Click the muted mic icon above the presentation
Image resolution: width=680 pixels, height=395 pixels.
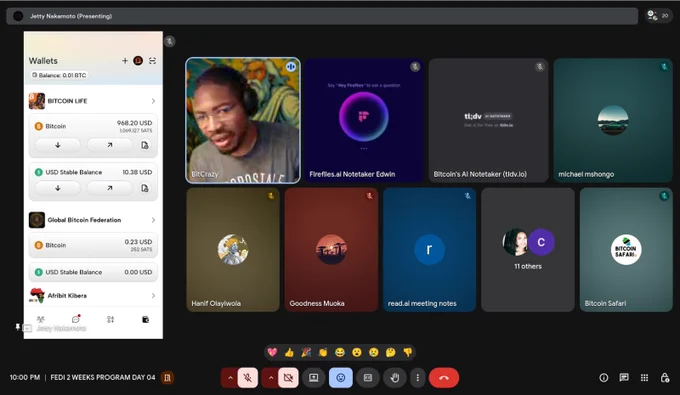click(170, 41)
